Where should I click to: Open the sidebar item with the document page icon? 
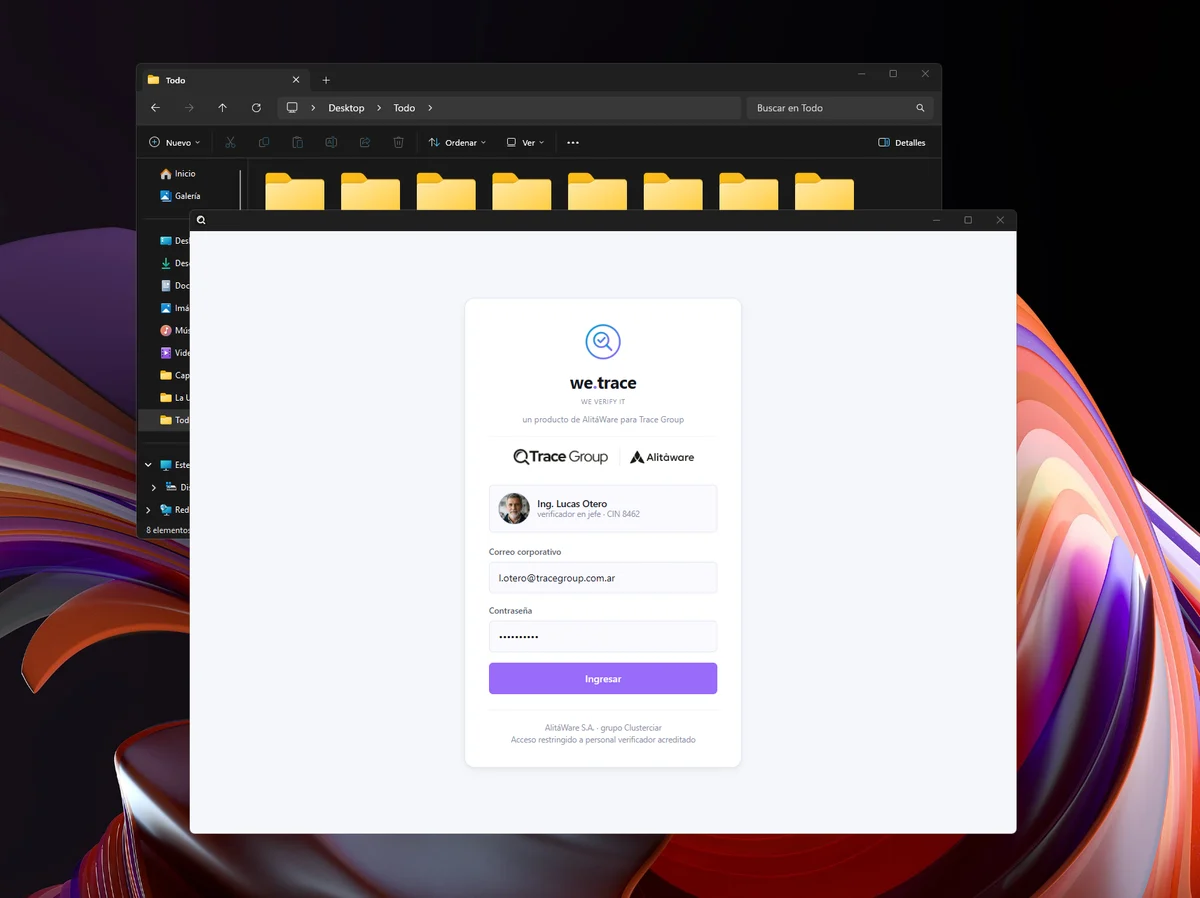click(x=174, y=286)
